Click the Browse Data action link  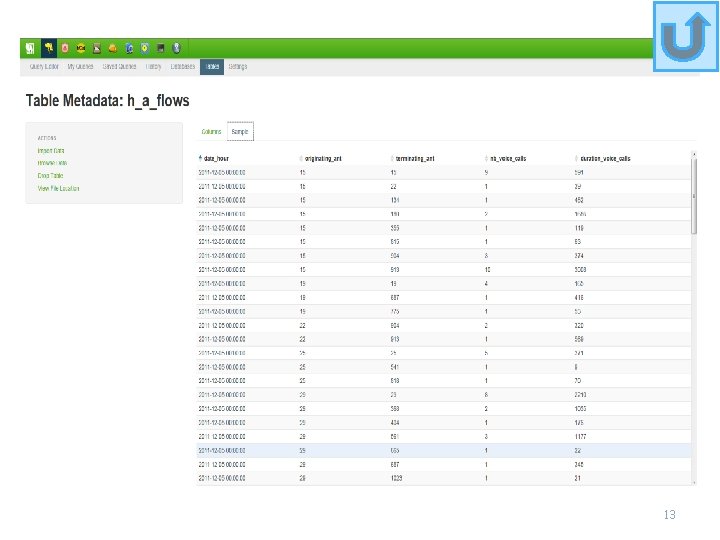pos(52,163)
